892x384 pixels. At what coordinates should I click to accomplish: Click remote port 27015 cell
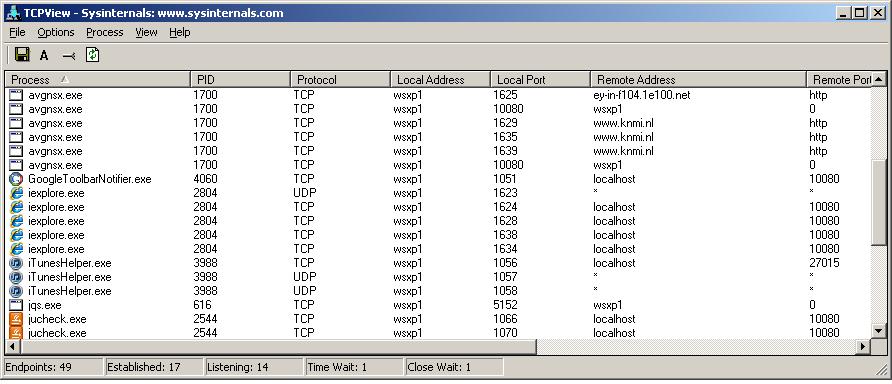(824, 263)
